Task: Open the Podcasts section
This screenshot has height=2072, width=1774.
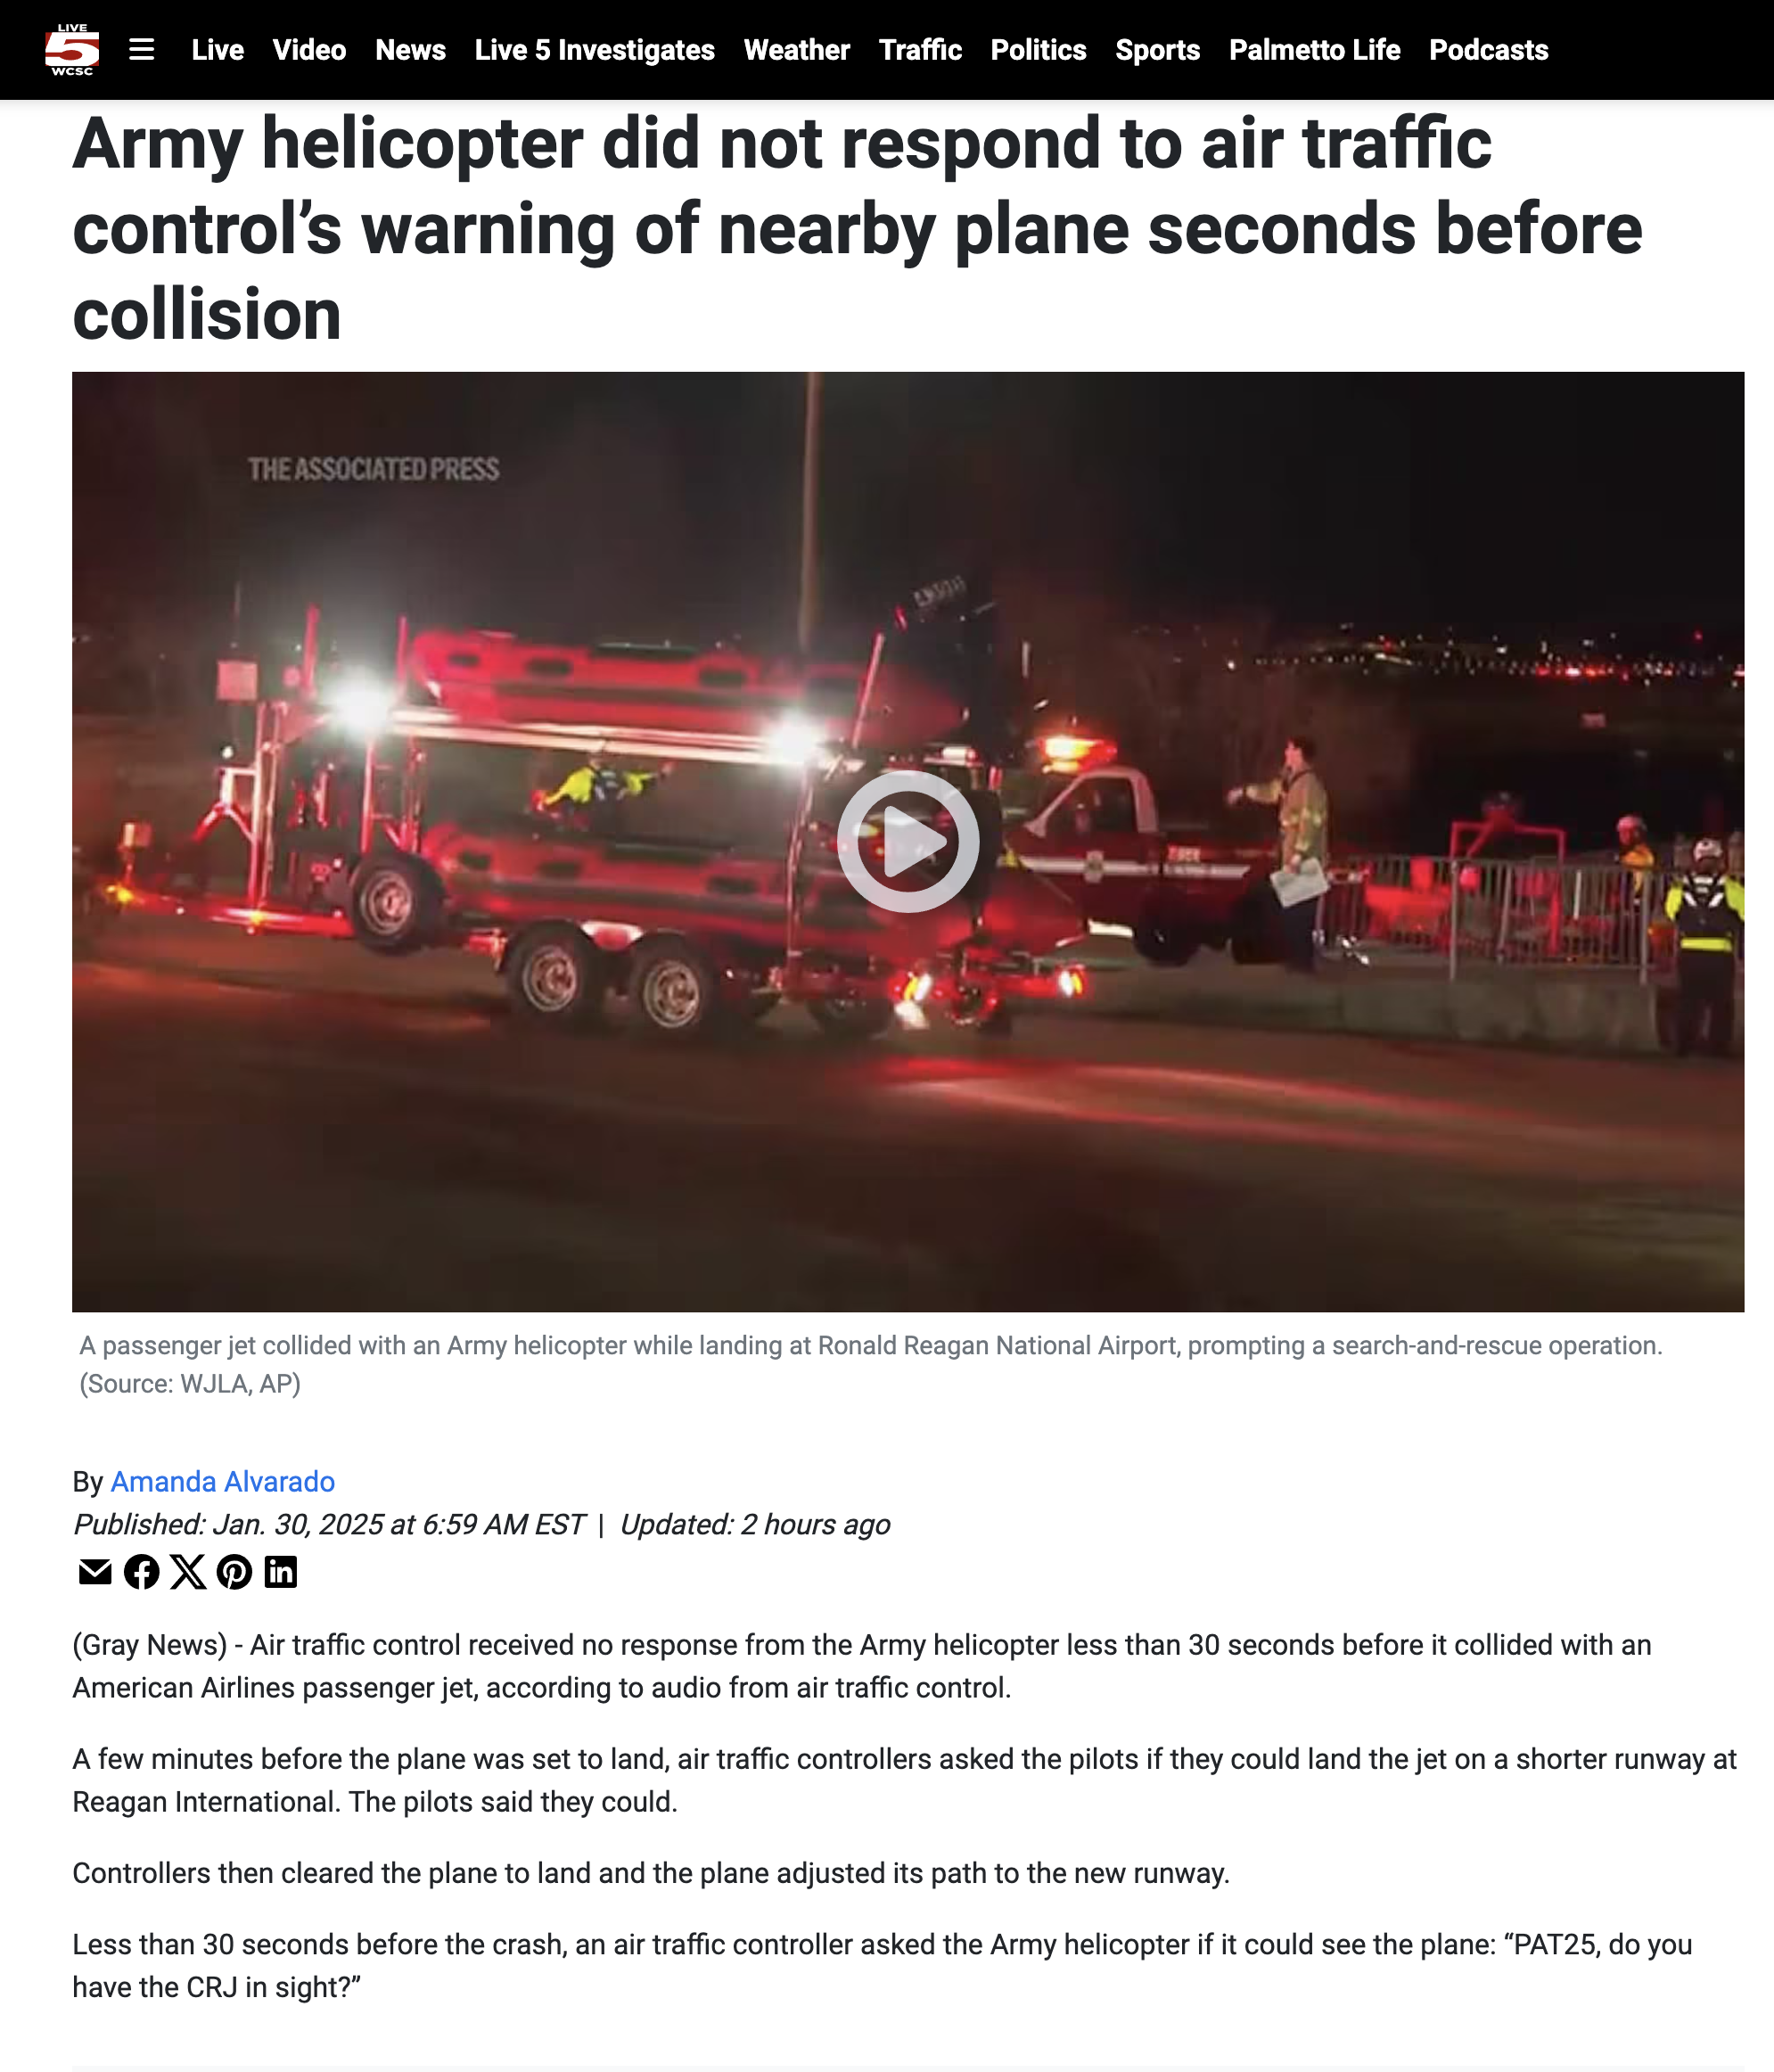Action: [x=1489, y=50]
